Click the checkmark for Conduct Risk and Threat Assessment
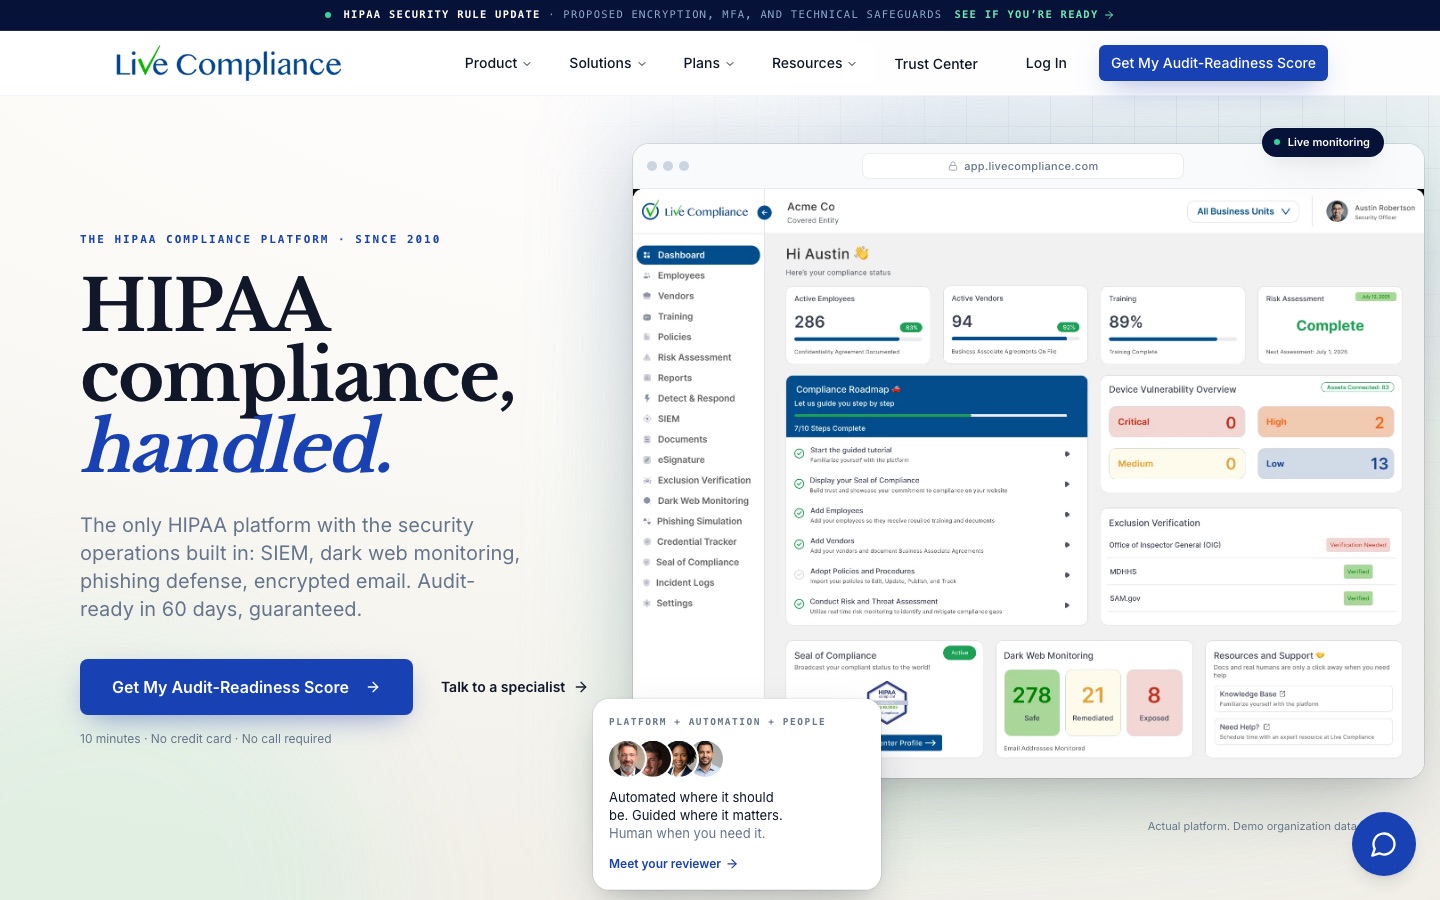This screenshot has width=1440, height=900. 799,604
